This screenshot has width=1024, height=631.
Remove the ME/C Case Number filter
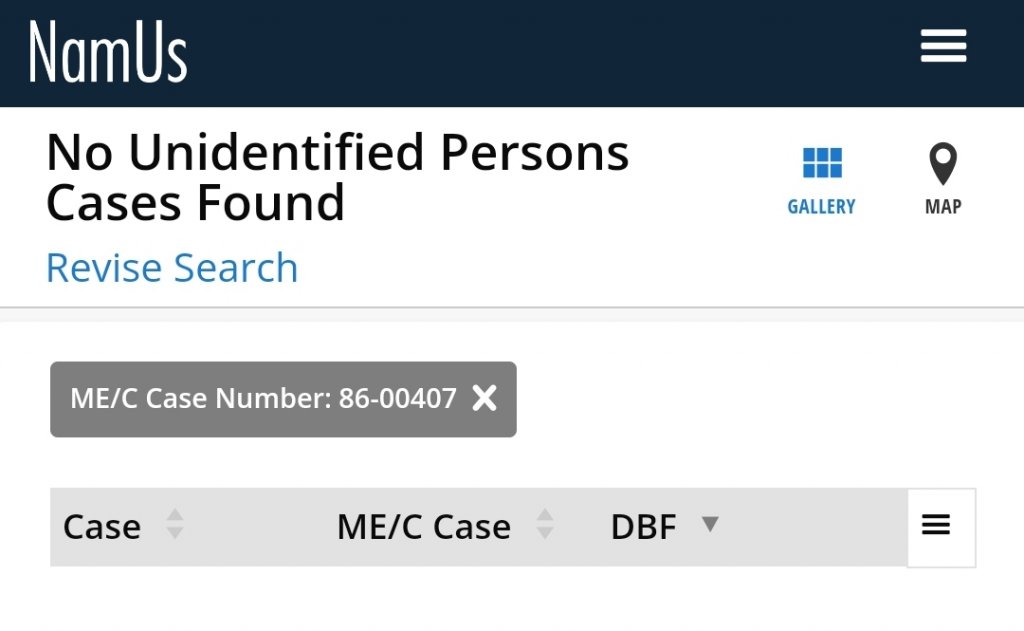485,399
